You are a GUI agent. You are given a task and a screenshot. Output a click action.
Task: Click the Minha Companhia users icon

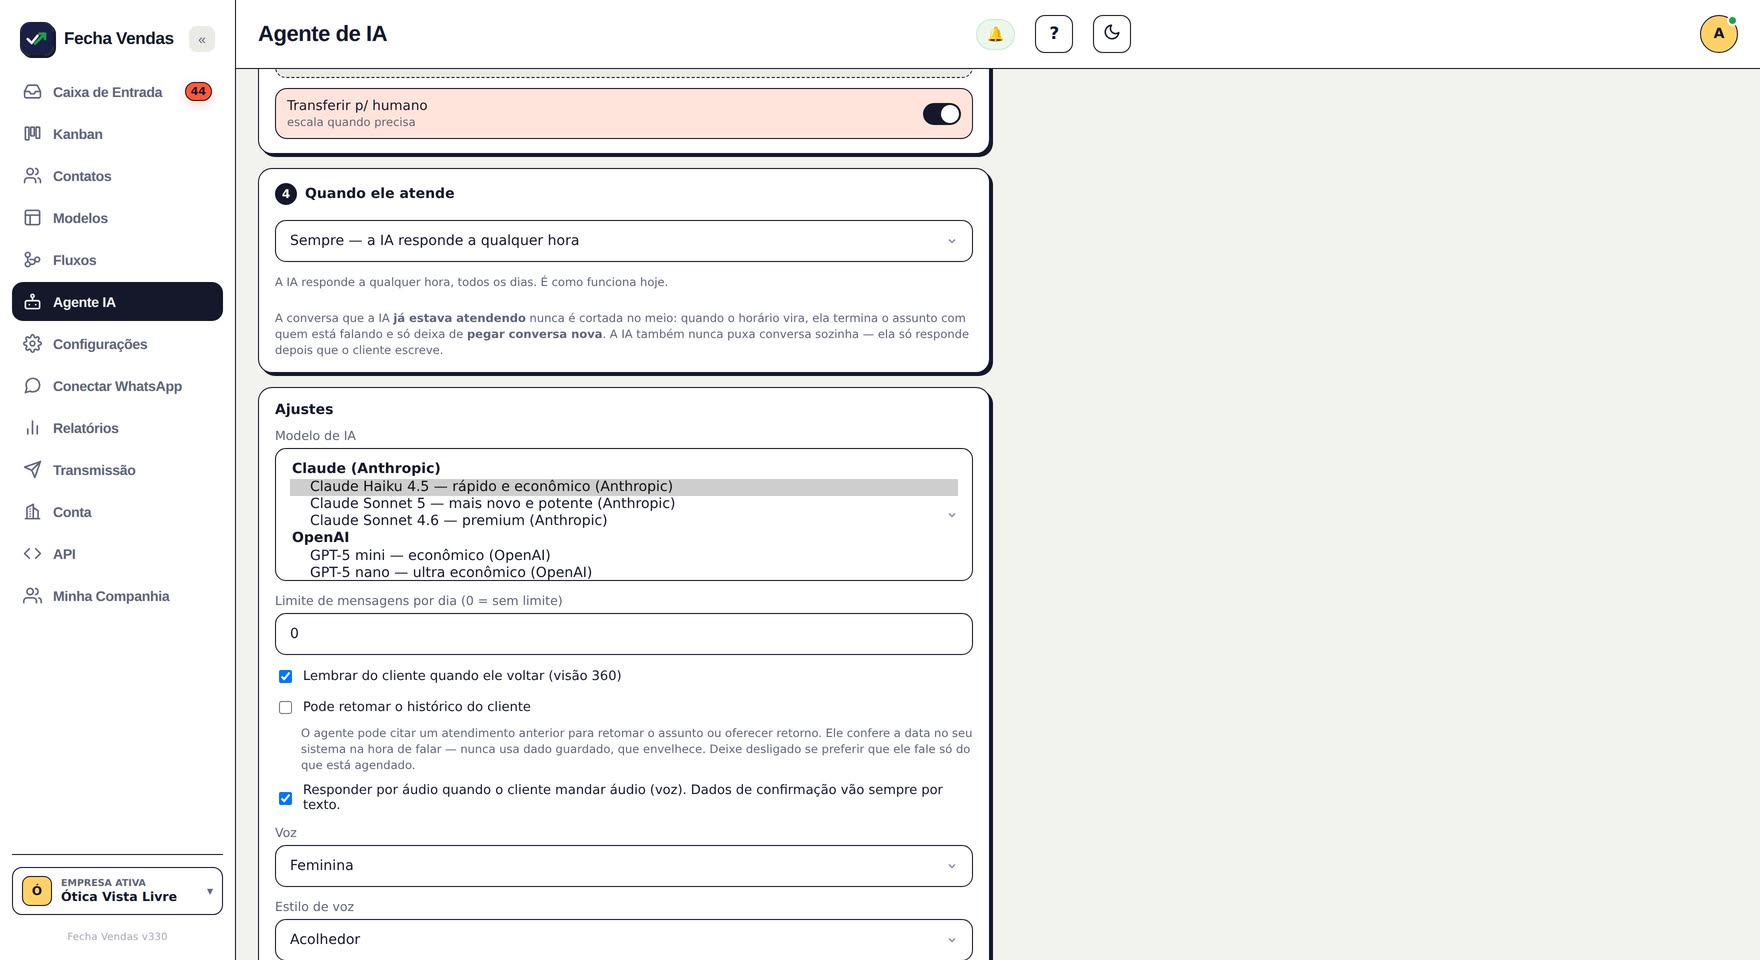(33, 596)
